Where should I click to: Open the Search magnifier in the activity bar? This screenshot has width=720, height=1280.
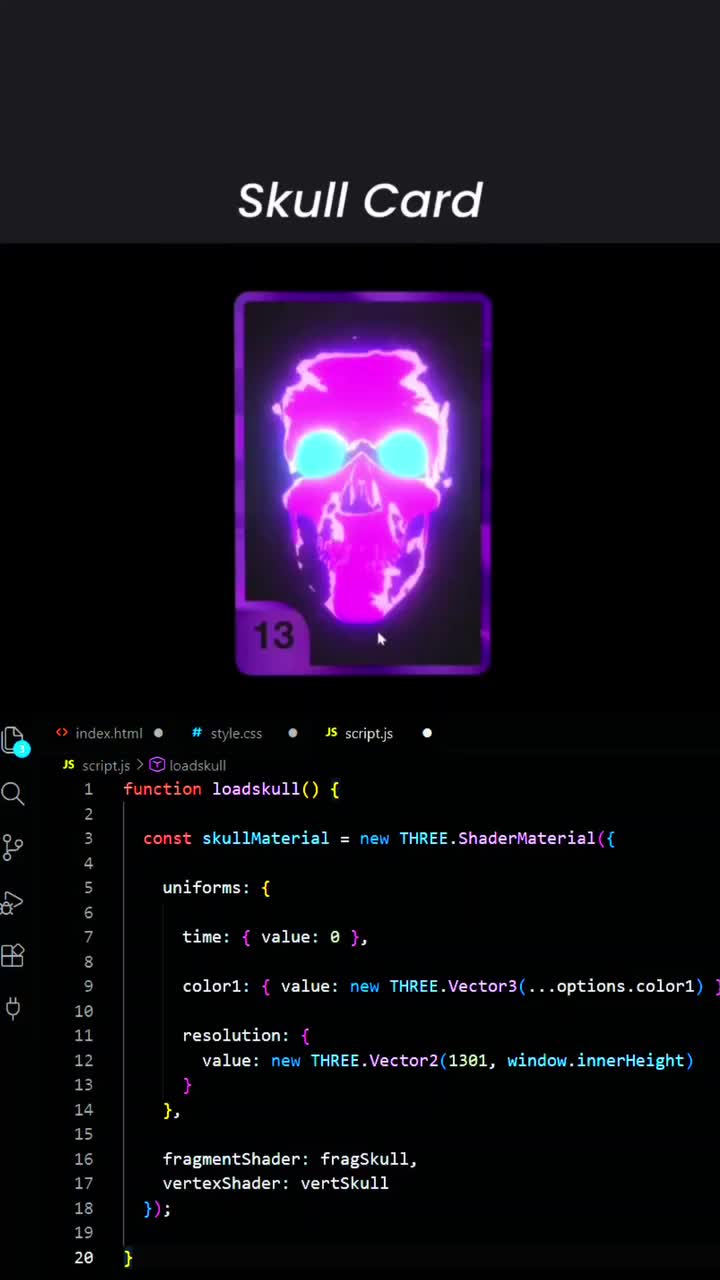(x=13, y=794)
